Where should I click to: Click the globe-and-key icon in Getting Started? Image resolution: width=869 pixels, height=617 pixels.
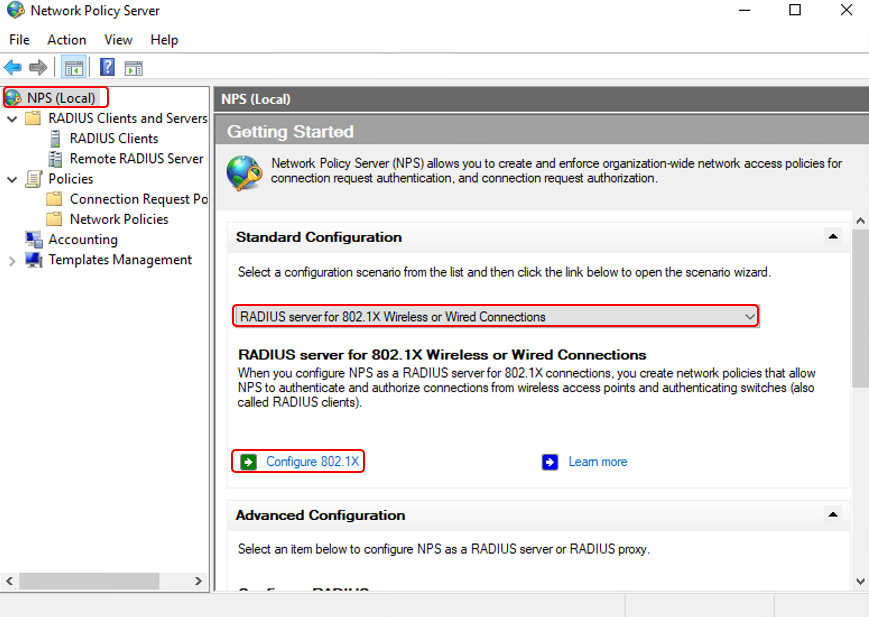244,173
